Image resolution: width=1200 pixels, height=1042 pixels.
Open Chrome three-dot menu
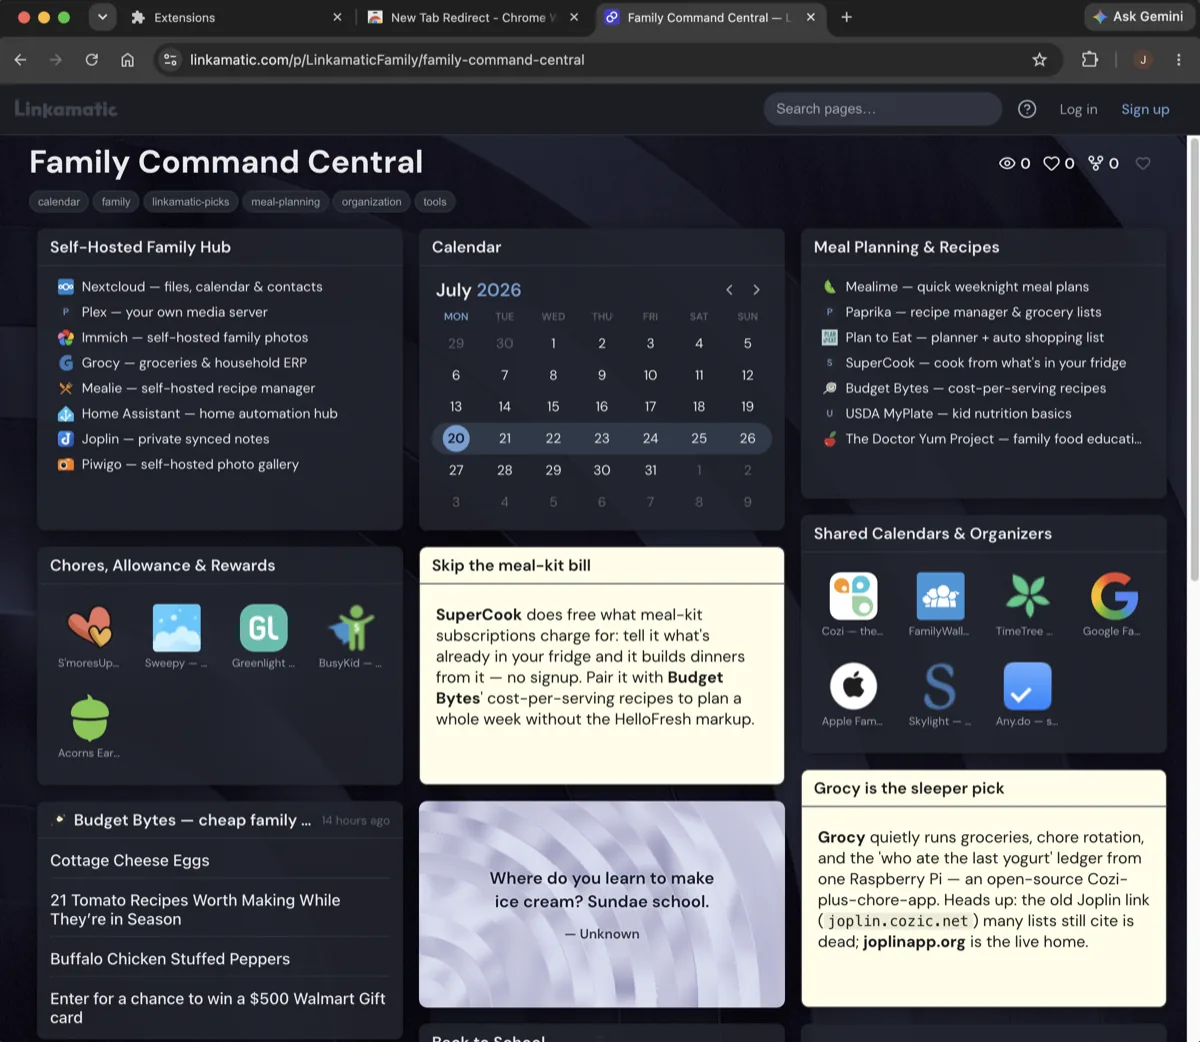click(1179, 60)
